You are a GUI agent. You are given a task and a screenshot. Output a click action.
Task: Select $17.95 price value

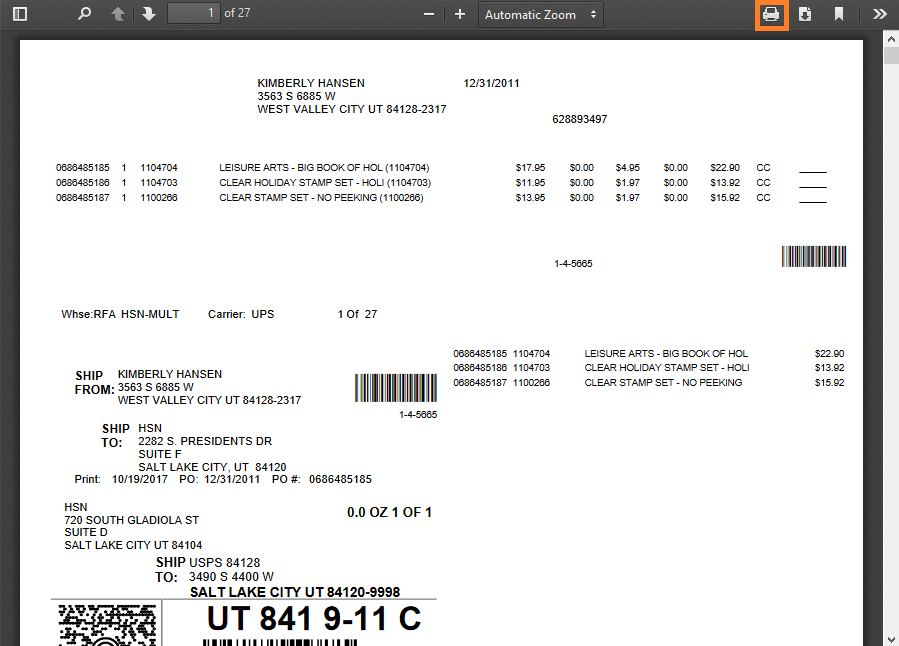530,167
